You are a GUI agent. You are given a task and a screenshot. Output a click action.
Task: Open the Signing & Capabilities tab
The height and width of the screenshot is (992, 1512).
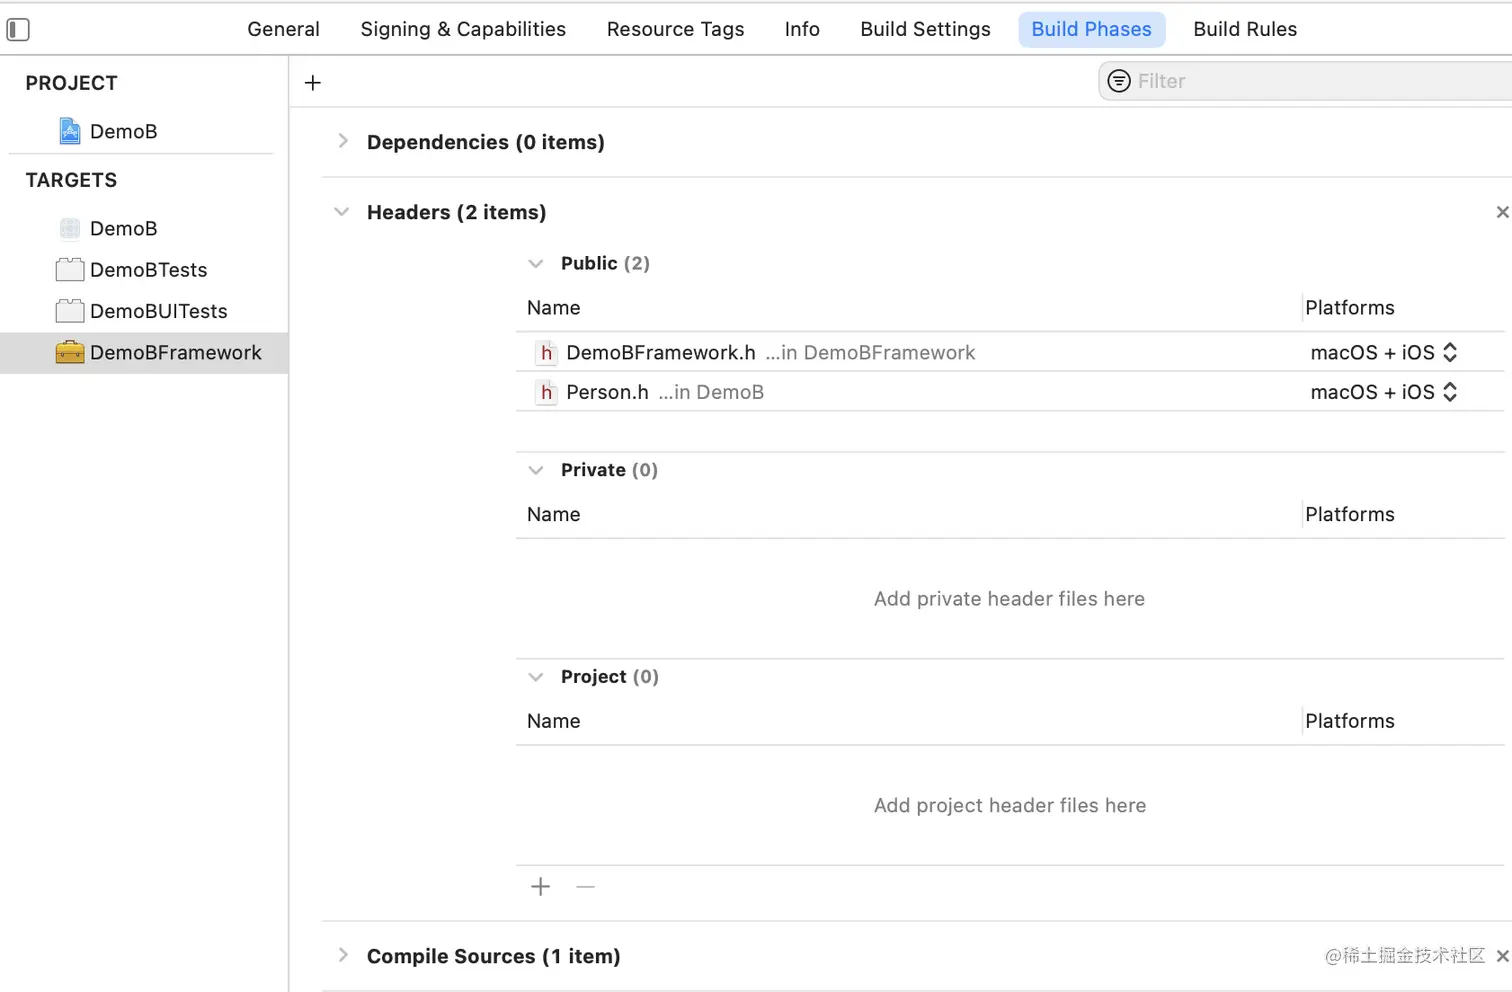463,29
